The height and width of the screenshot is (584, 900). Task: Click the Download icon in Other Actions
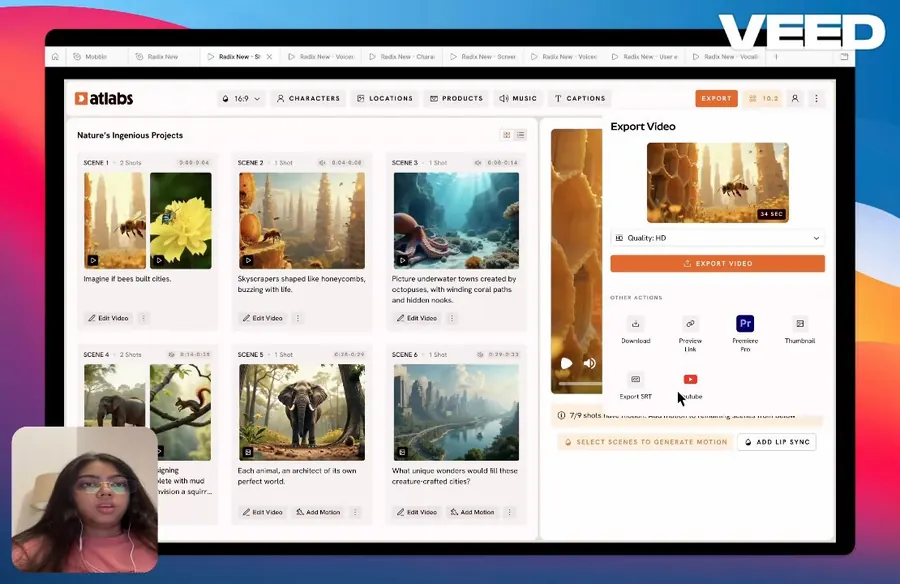[x=635, y=324]
